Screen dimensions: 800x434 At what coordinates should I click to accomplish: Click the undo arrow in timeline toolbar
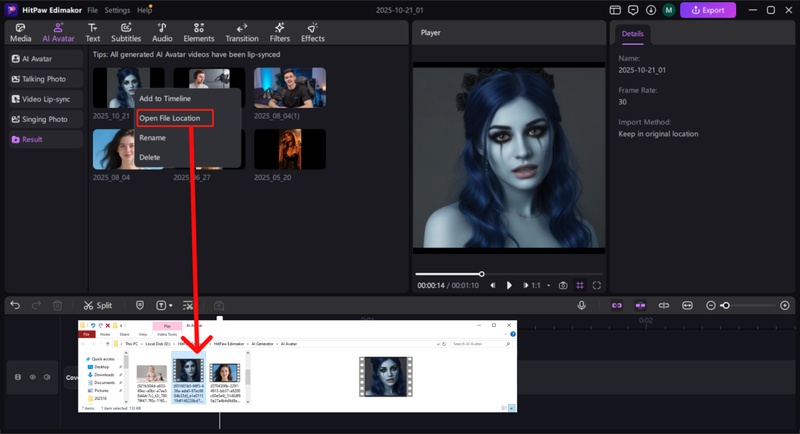[x=15, y=305]
